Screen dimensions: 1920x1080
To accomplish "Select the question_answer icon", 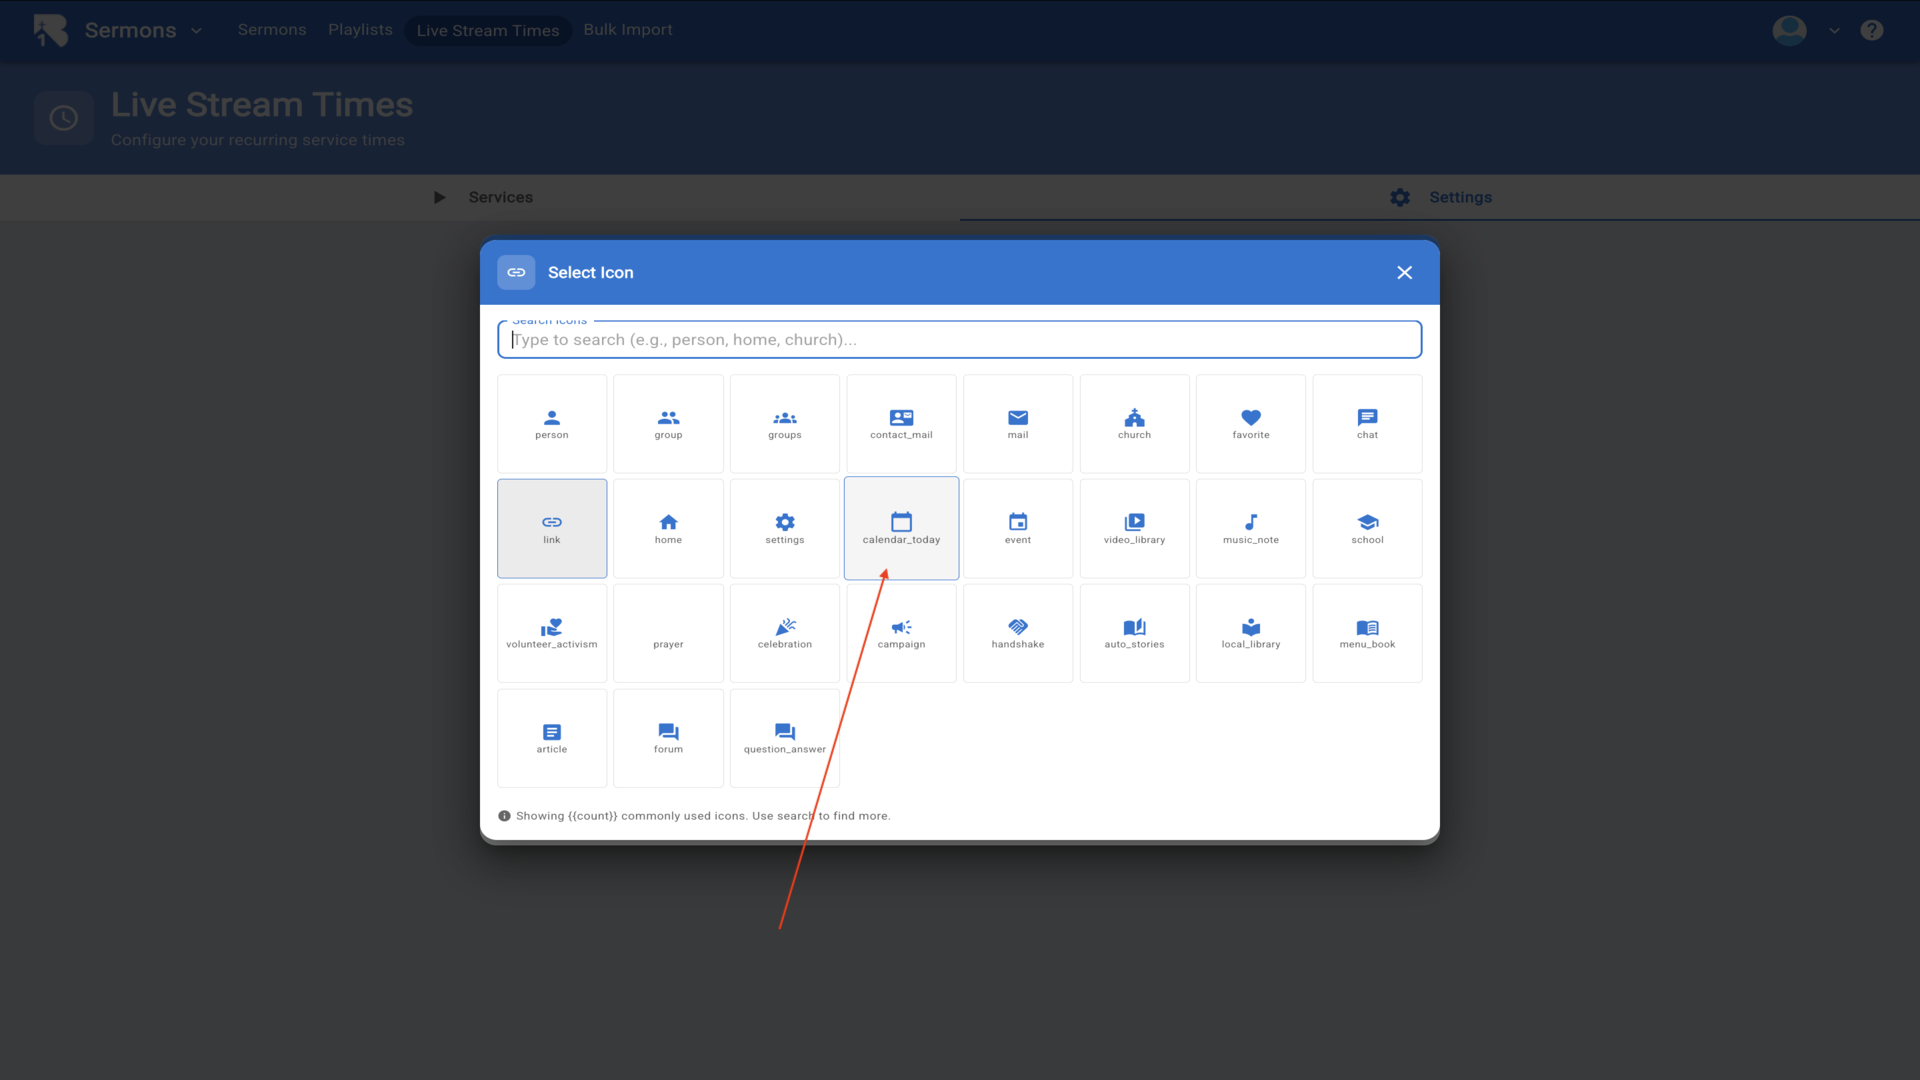I will click(x=784, y=738).
